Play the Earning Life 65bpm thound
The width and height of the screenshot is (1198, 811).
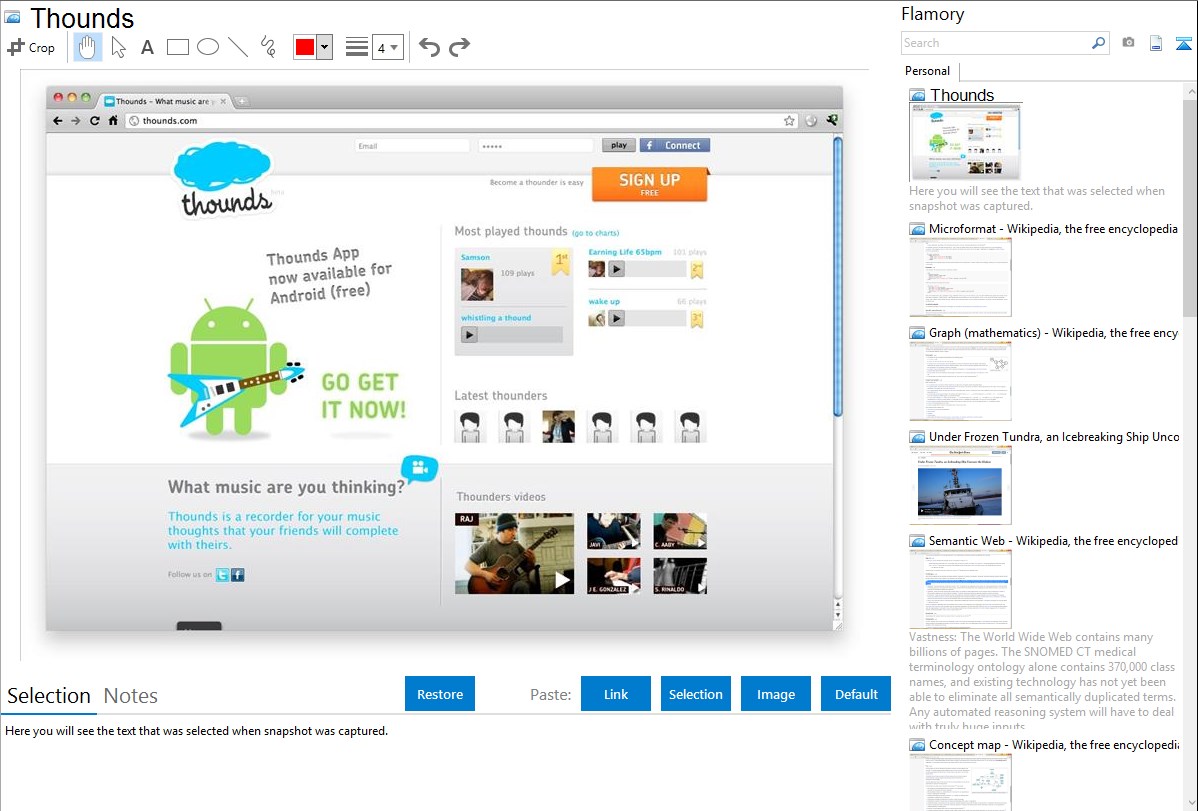[x=617, y=269]
